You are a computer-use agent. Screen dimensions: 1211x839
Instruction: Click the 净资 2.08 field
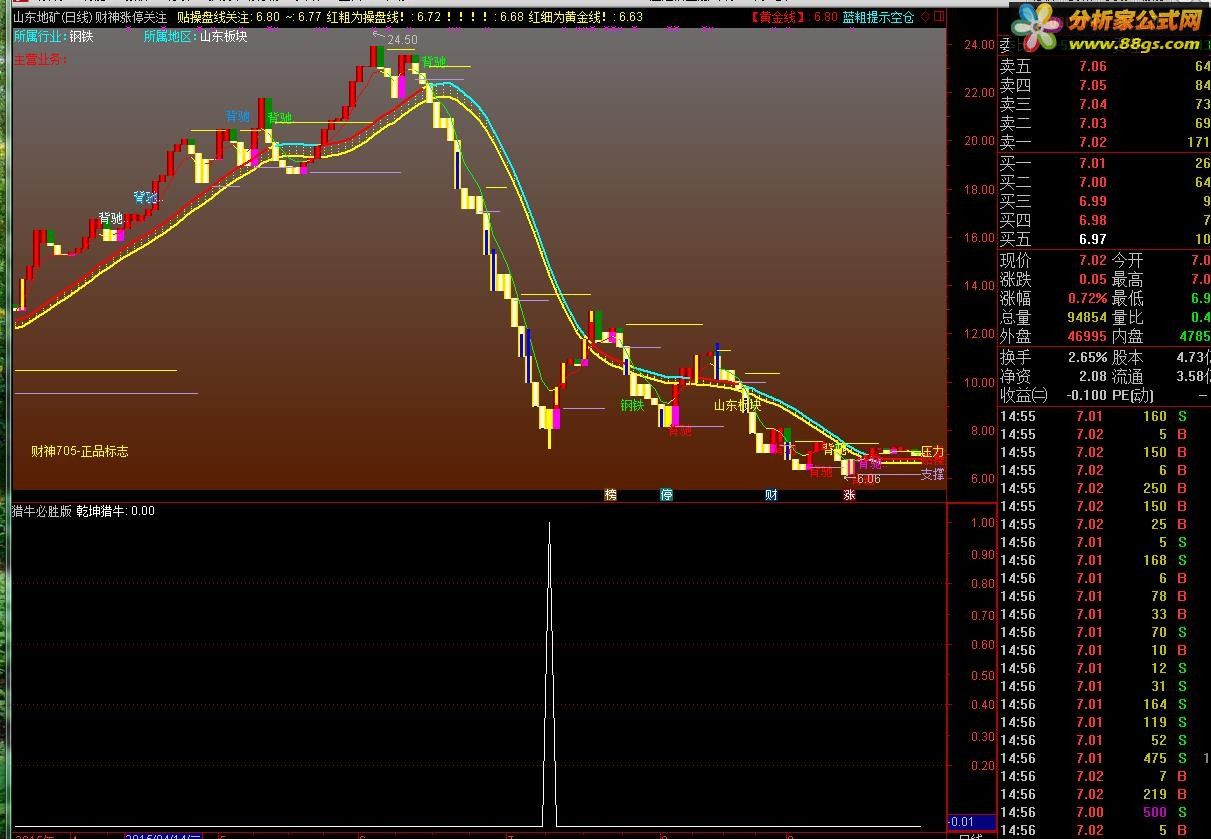[x=1053, y=376]
